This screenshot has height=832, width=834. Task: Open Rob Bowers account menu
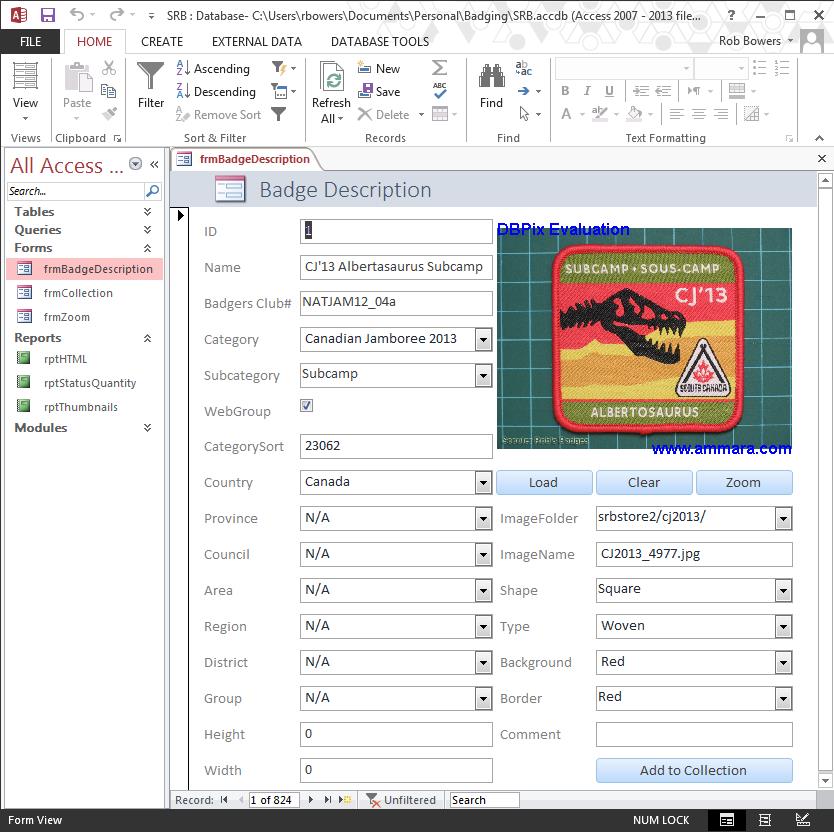pyautogui.click(x=755, y=41)
